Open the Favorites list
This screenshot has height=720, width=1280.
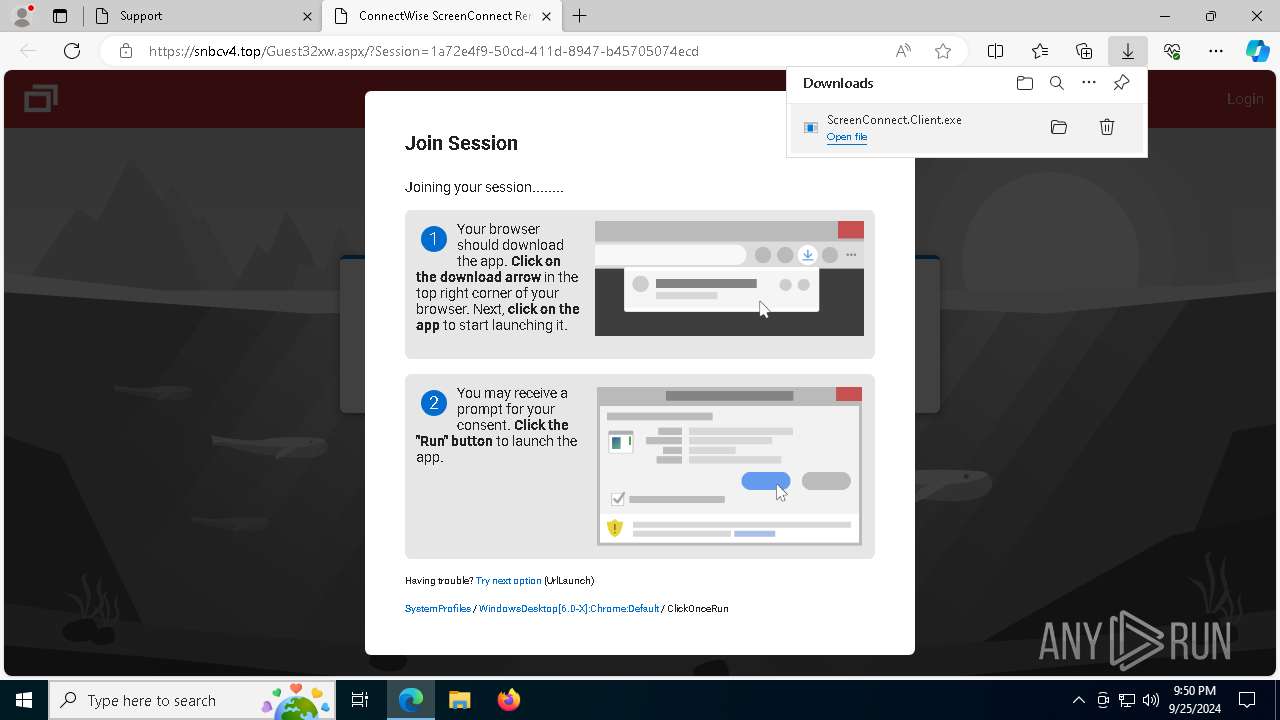click(1040, 51)
